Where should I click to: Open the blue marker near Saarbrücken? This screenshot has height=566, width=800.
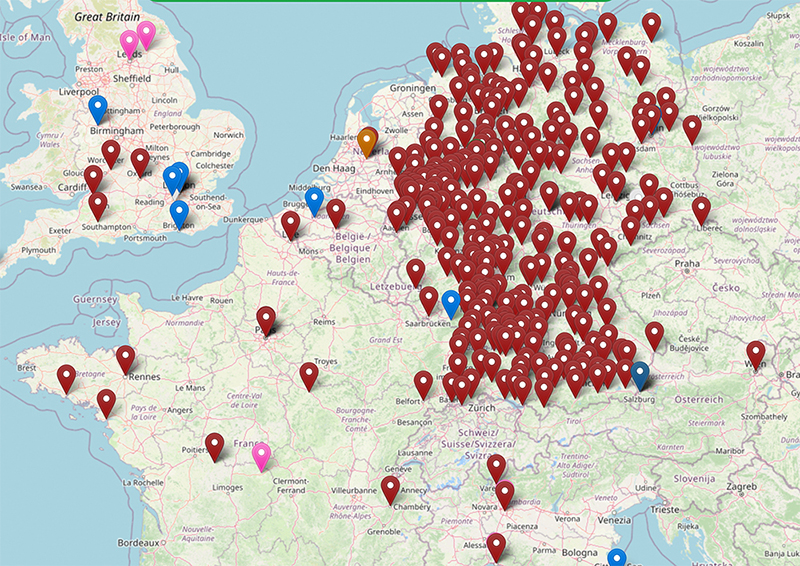(451, 302)
